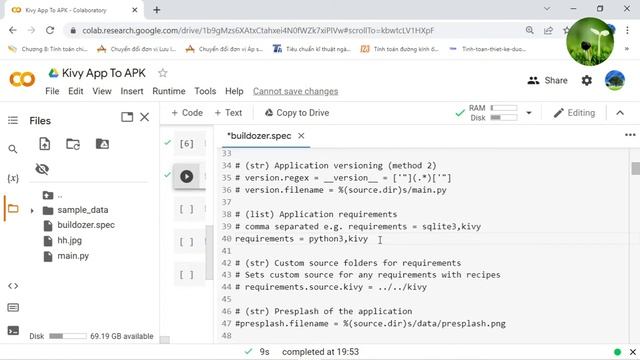The image size is (640, 360).
Task: Open the table of contents sidebar icon
Action: point(13,120)
